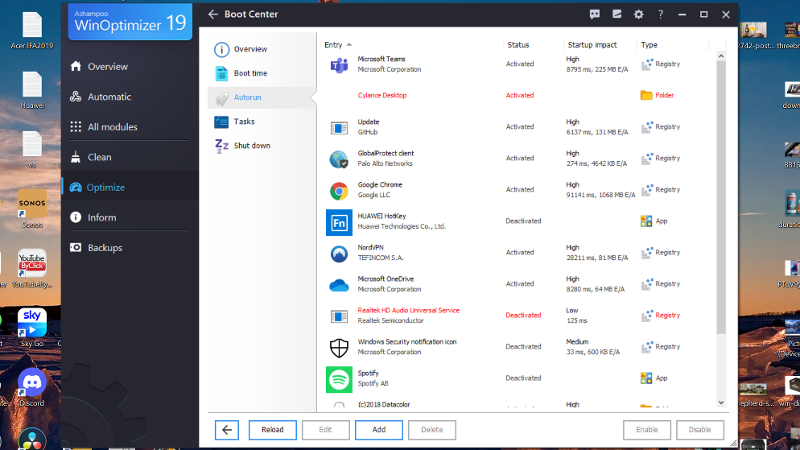Select Windows Security notification icon entry text
Image resolution: width=800 pixels, height=450 pixels.
pos(407,342)
